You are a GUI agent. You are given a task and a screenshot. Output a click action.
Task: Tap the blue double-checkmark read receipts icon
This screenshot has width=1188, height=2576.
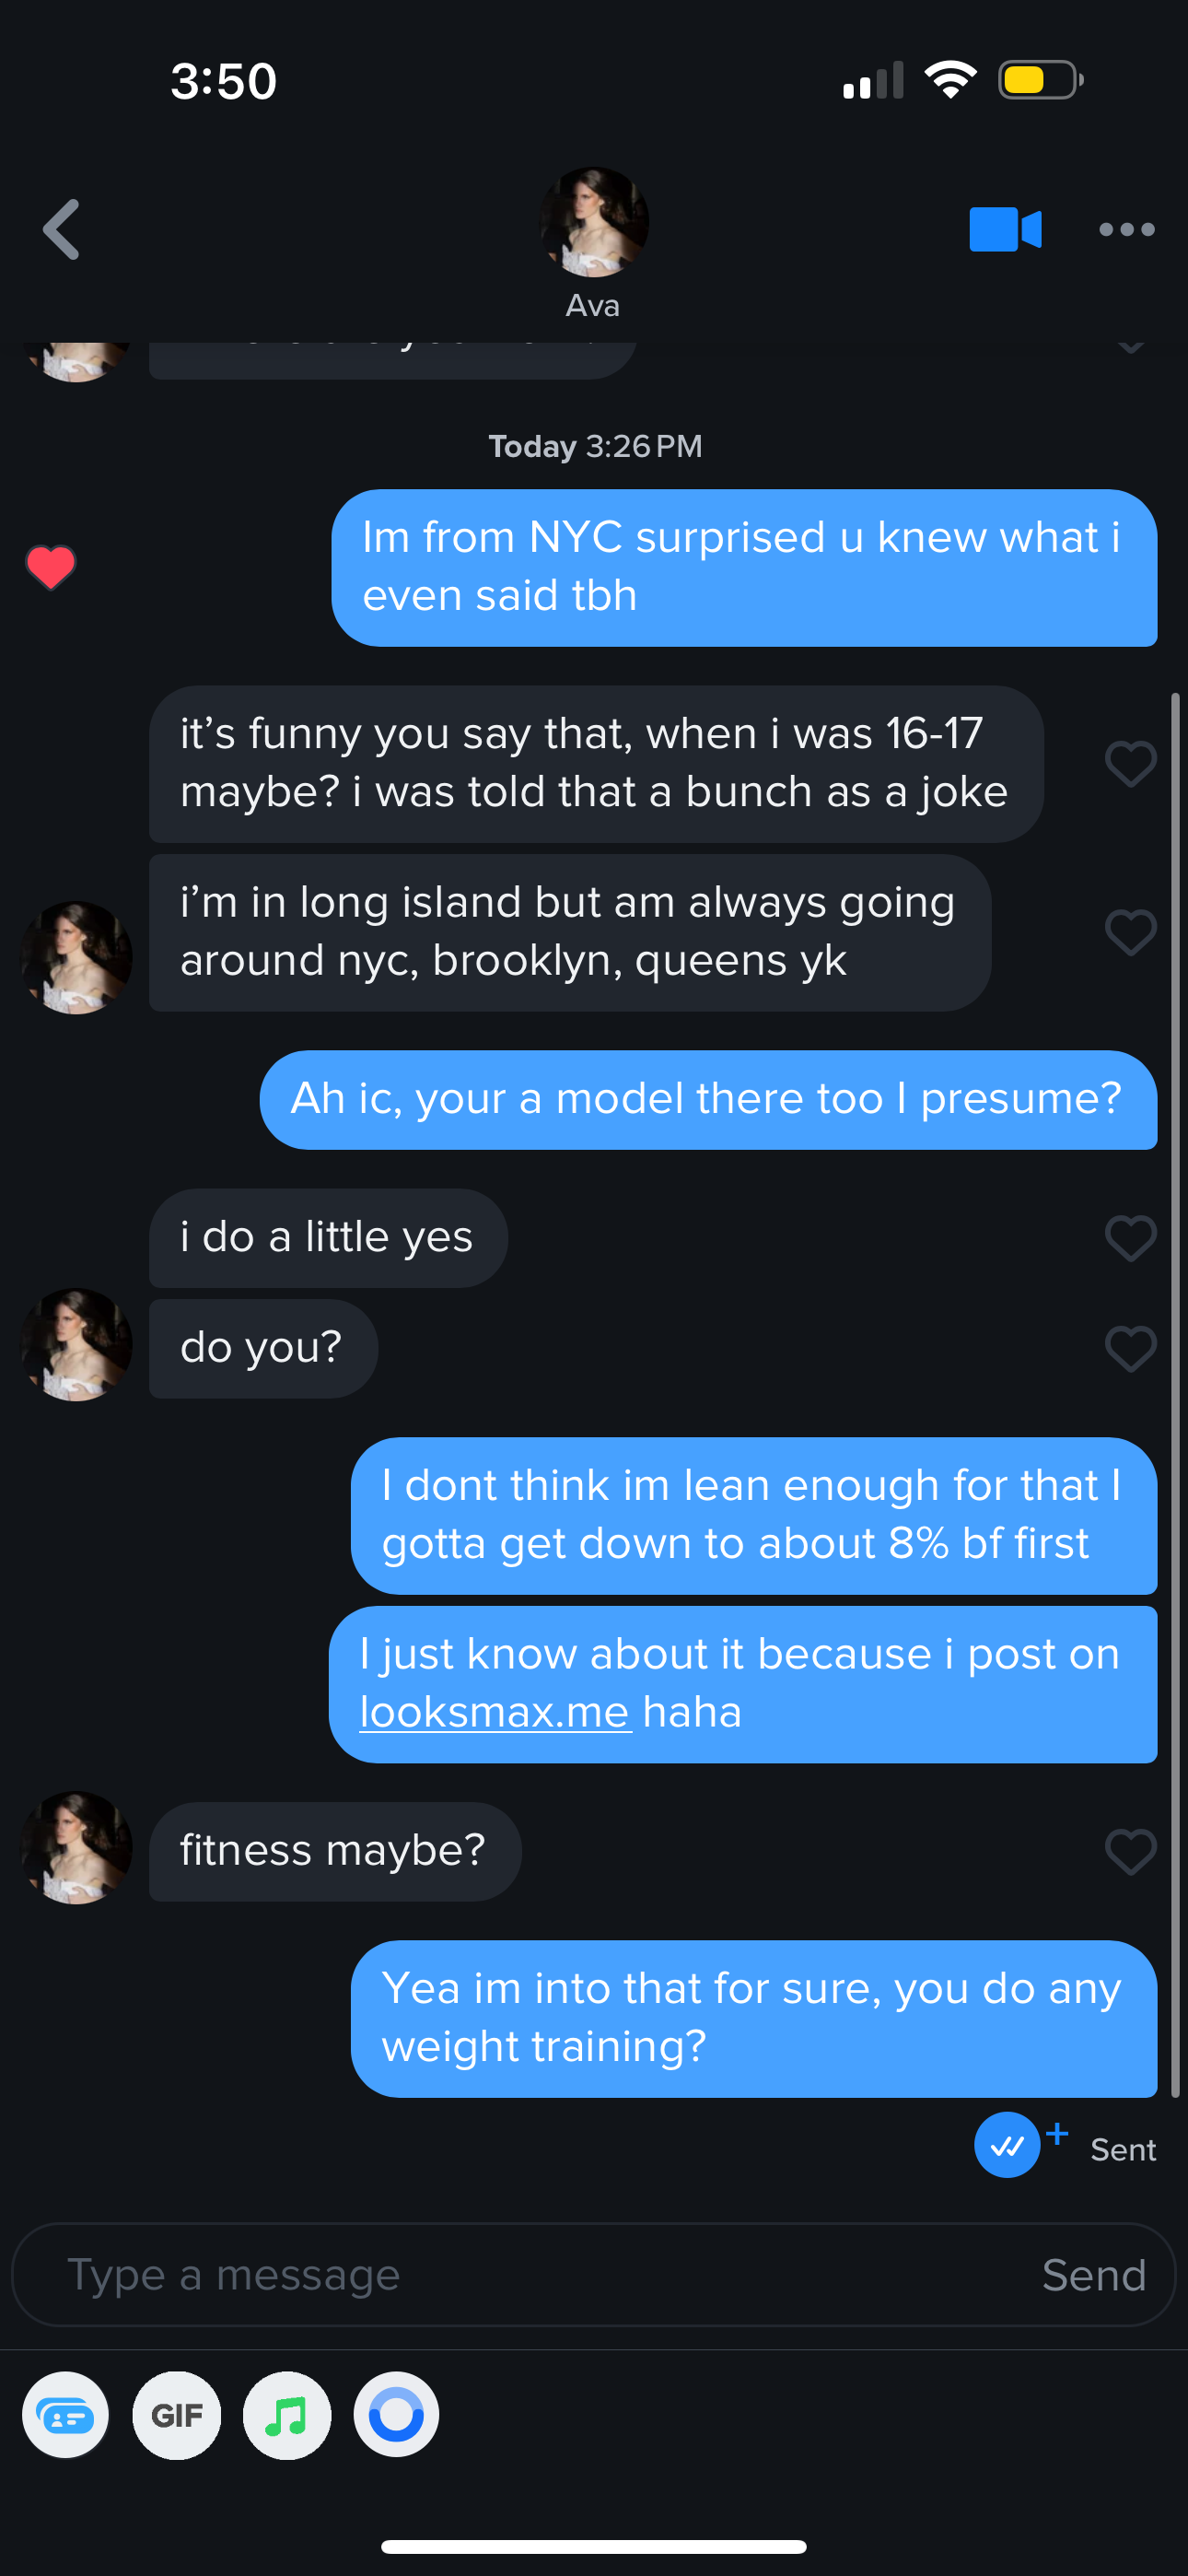(x=1007, y=2145)
